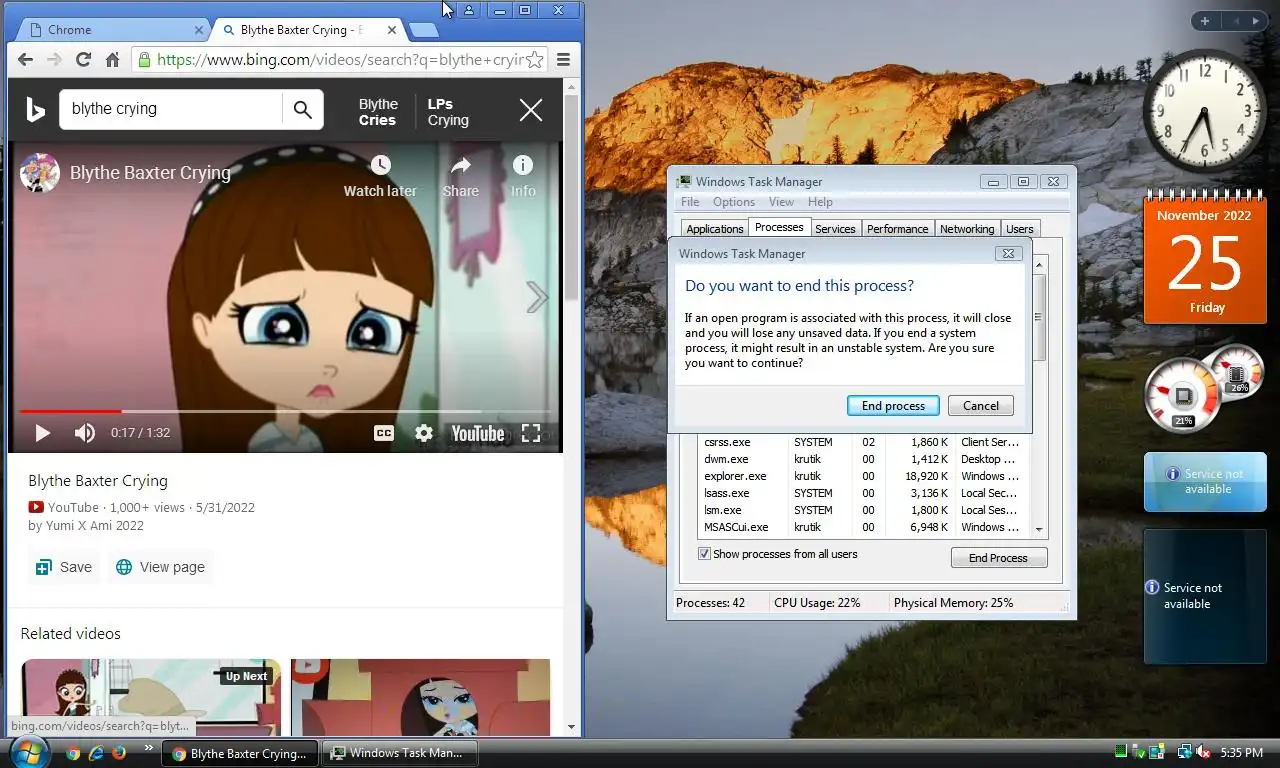Open the Task Manager Options menu

click(x=734, y=202)
